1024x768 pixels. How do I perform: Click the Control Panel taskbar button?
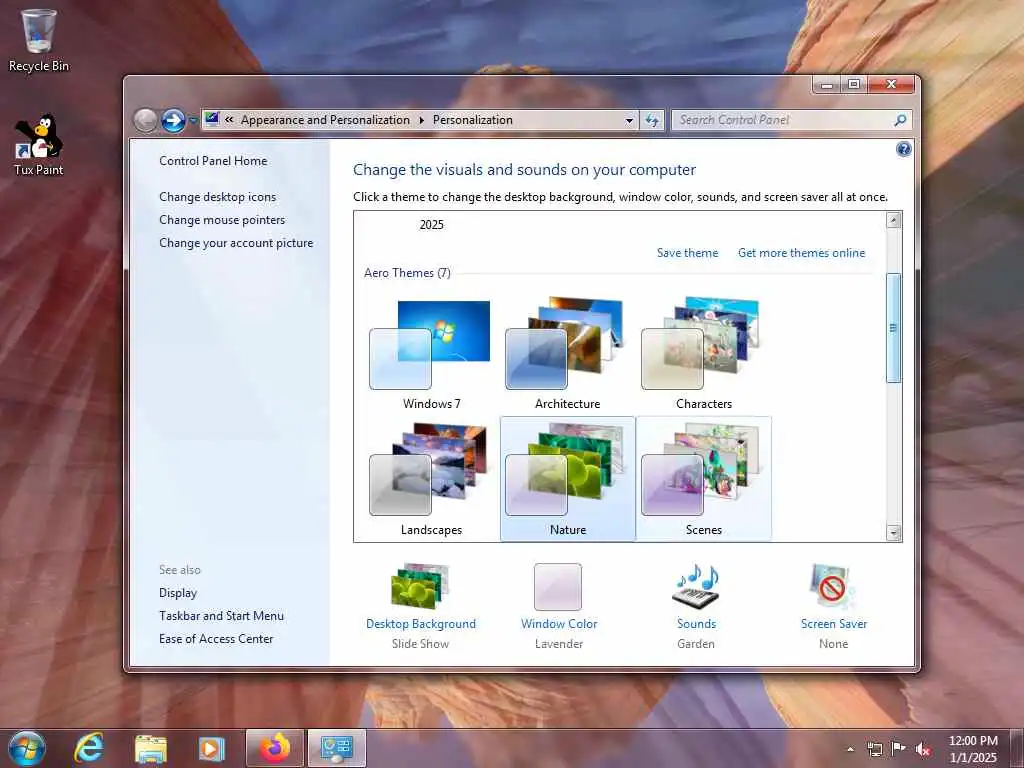[337, 748]
